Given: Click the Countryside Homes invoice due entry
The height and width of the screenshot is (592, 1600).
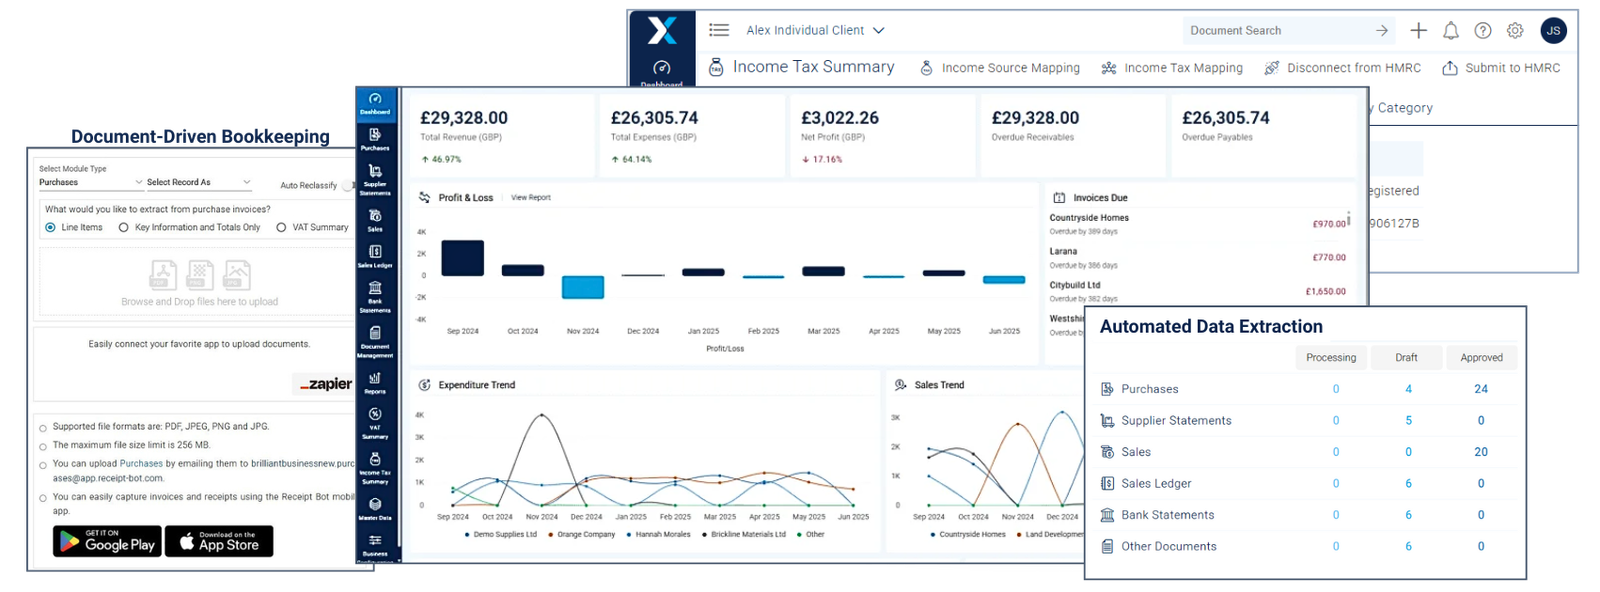Looking at the screenshot, I should [1198, 224].
